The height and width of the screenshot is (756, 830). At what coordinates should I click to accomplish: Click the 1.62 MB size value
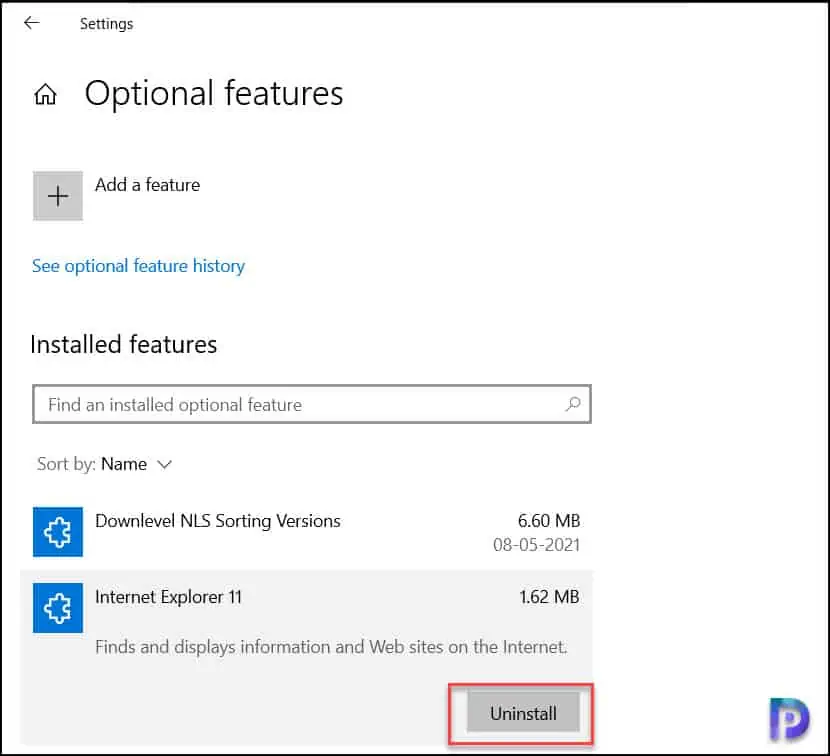click(549, 597)
